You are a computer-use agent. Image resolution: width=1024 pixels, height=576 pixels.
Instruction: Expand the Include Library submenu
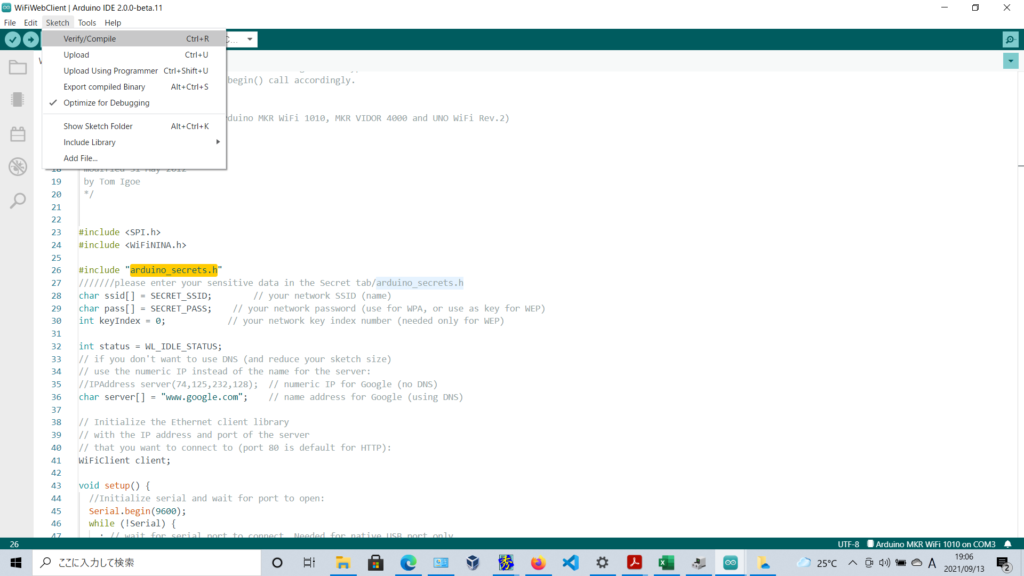[135, 142]
